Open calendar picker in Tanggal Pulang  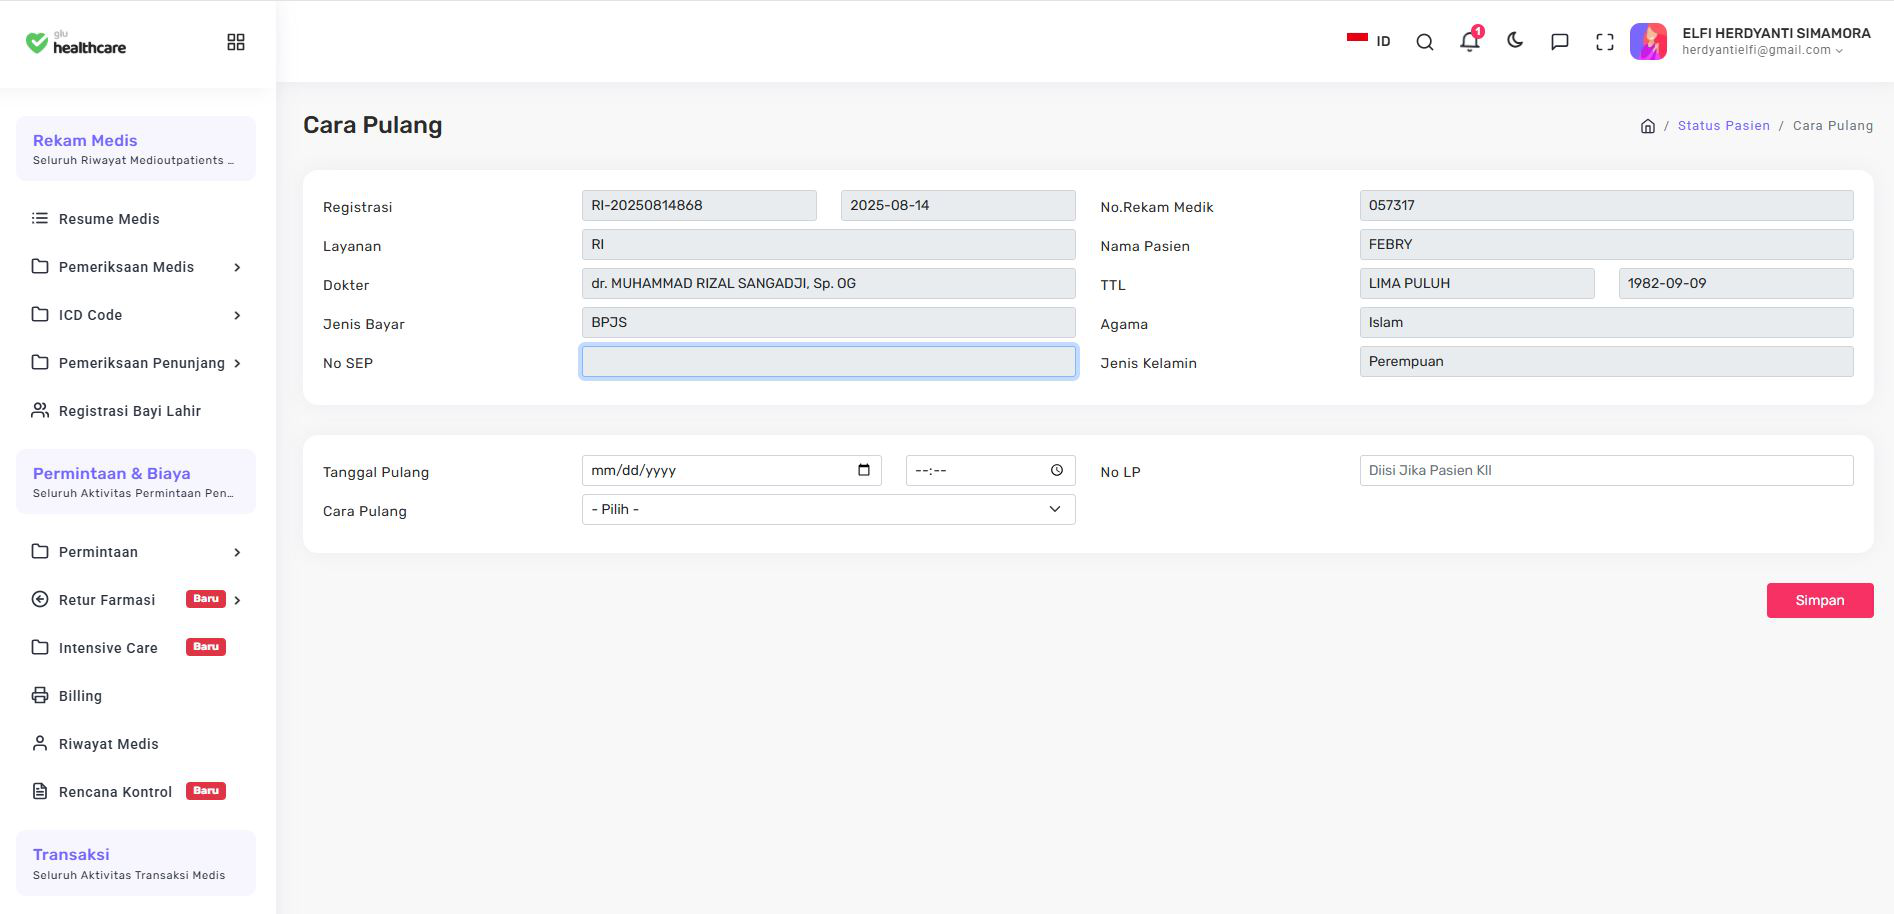pos(864,470)
